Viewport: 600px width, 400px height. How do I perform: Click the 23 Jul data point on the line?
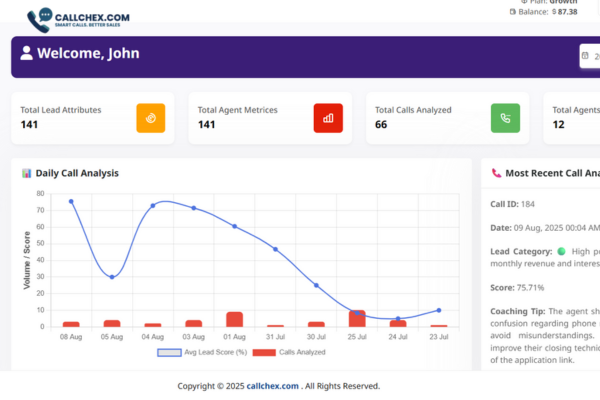click(438, 310)
